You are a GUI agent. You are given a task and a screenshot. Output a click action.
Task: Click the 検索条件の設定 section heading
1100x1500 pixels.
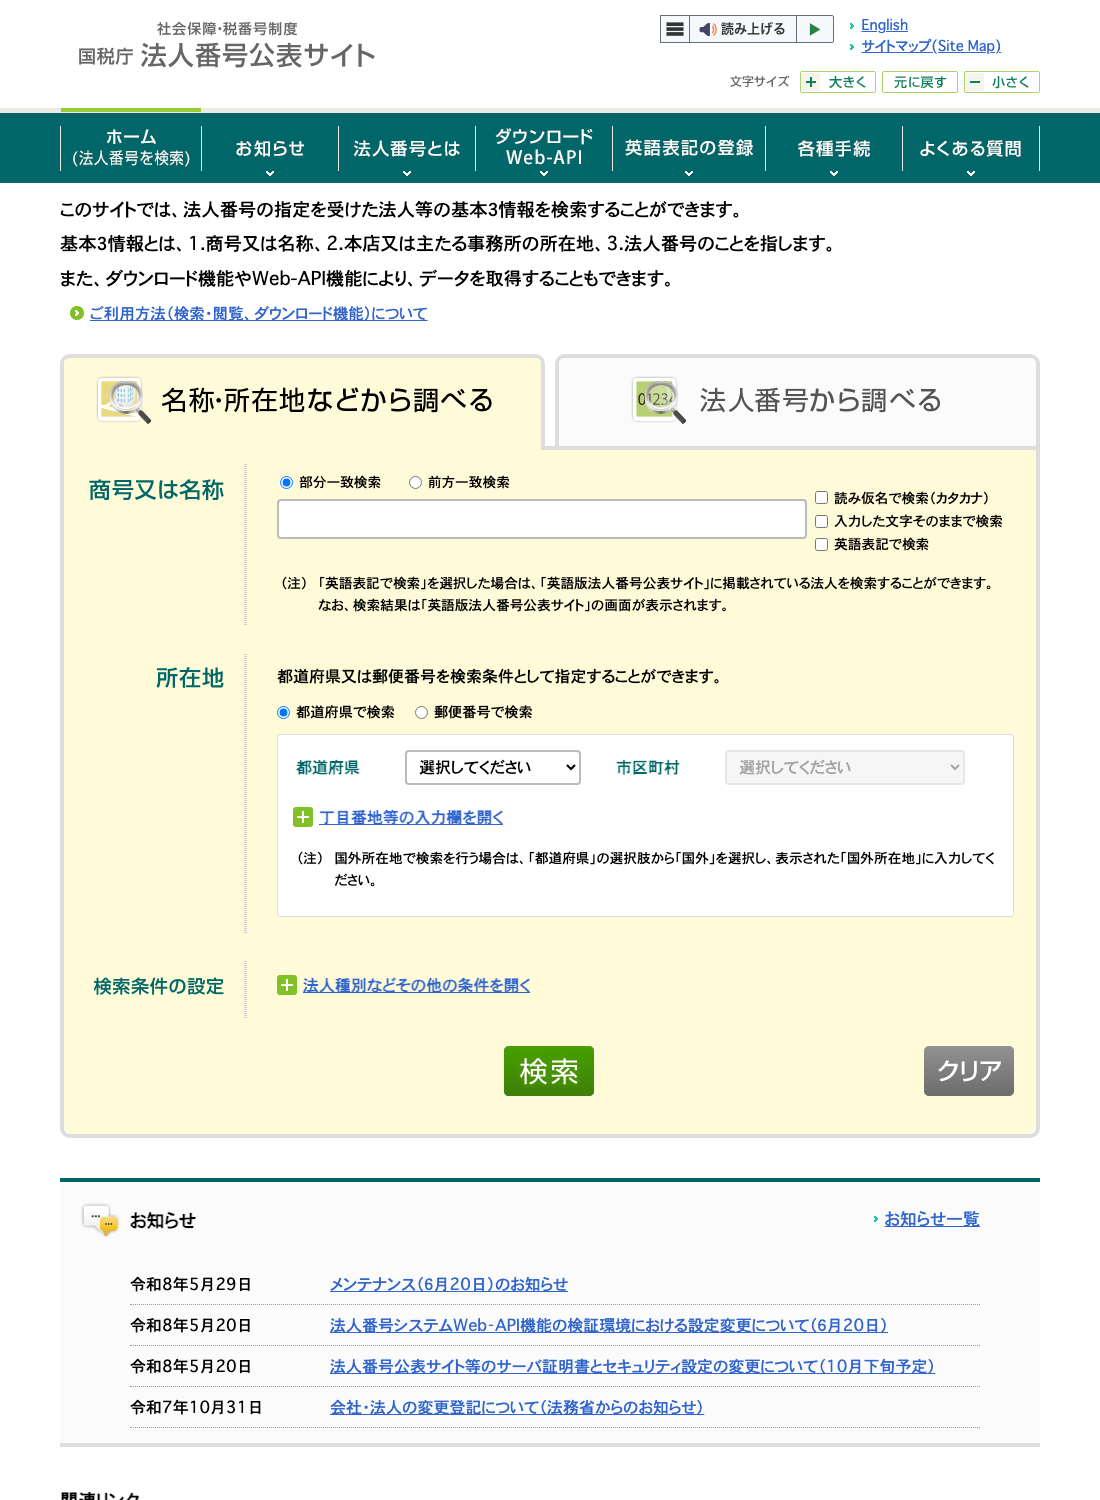[159, 987]
